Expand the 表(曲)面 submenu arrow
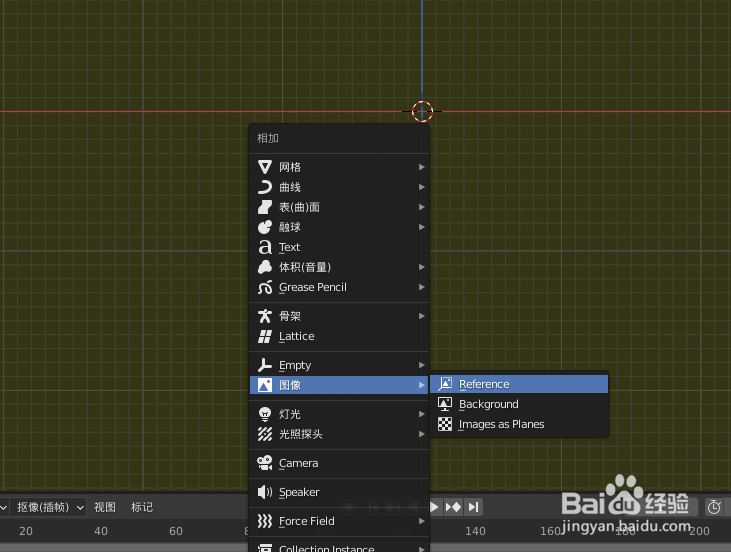This screenshot has width=731, height=552. tap(421, 207)
